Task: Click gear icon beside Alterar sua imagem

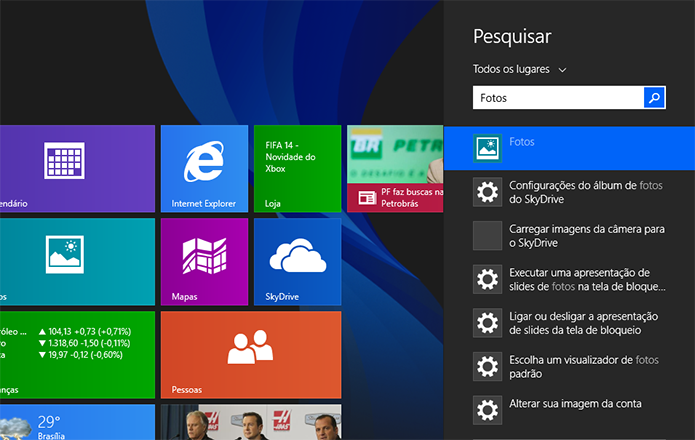Action: coord(487,410)
